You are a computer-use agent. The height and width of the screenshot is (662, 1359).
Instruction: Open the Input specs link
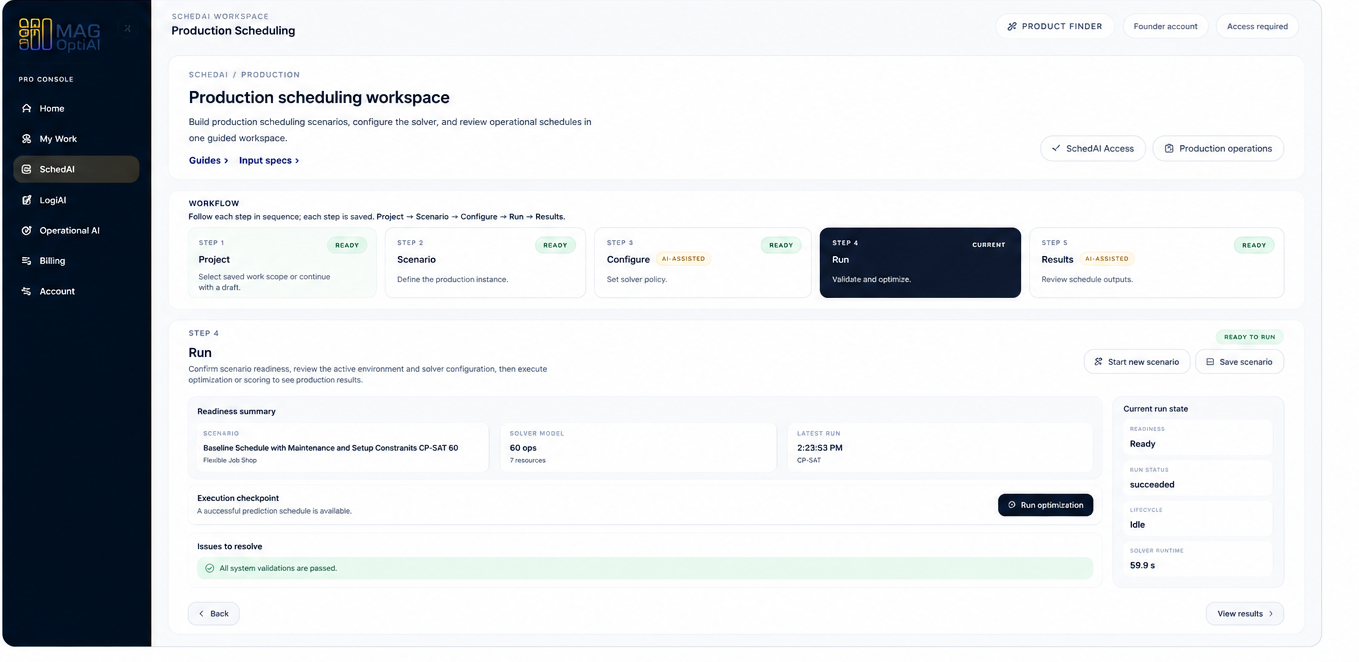click(x=269, y=160)
